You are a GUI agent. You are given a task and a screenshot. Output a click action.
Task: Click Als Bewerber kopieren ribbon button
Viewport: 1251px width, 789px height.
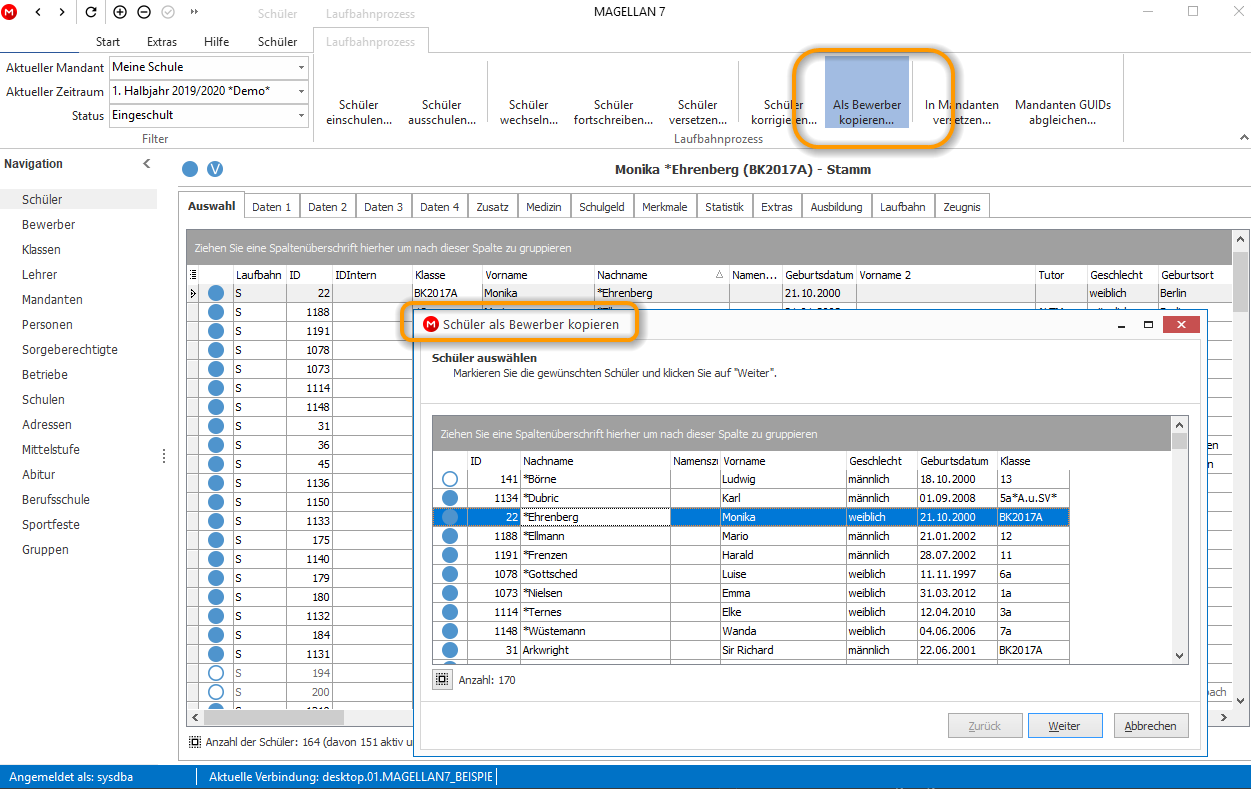click(x=867, y=92)
